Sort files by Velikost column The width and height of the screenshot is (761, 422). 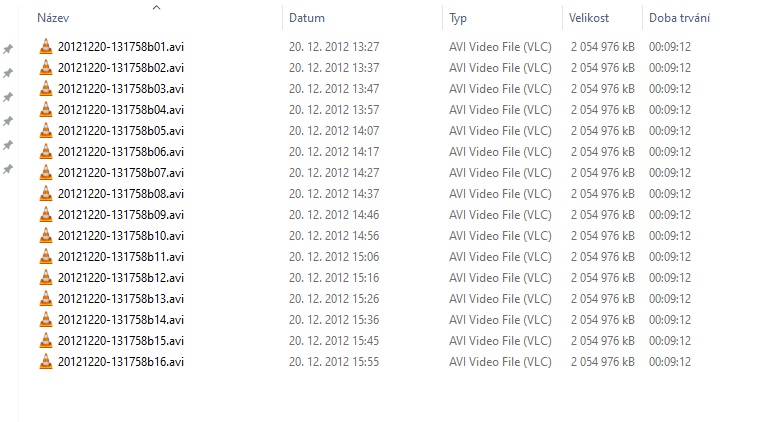(589, 18)
